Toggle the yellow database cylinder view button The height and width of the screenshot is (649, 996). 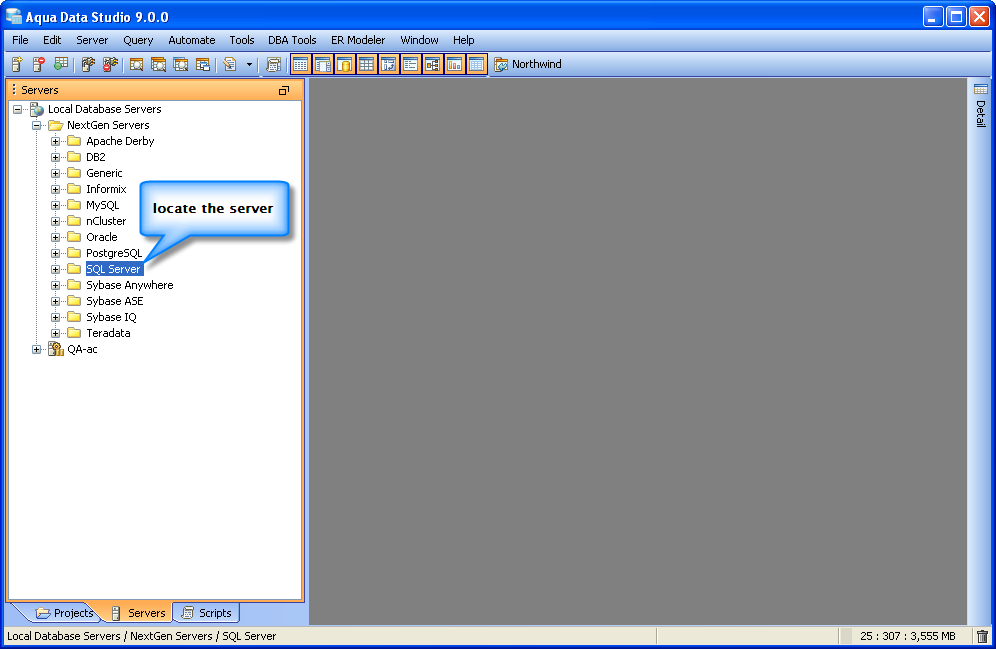point(344,64)
